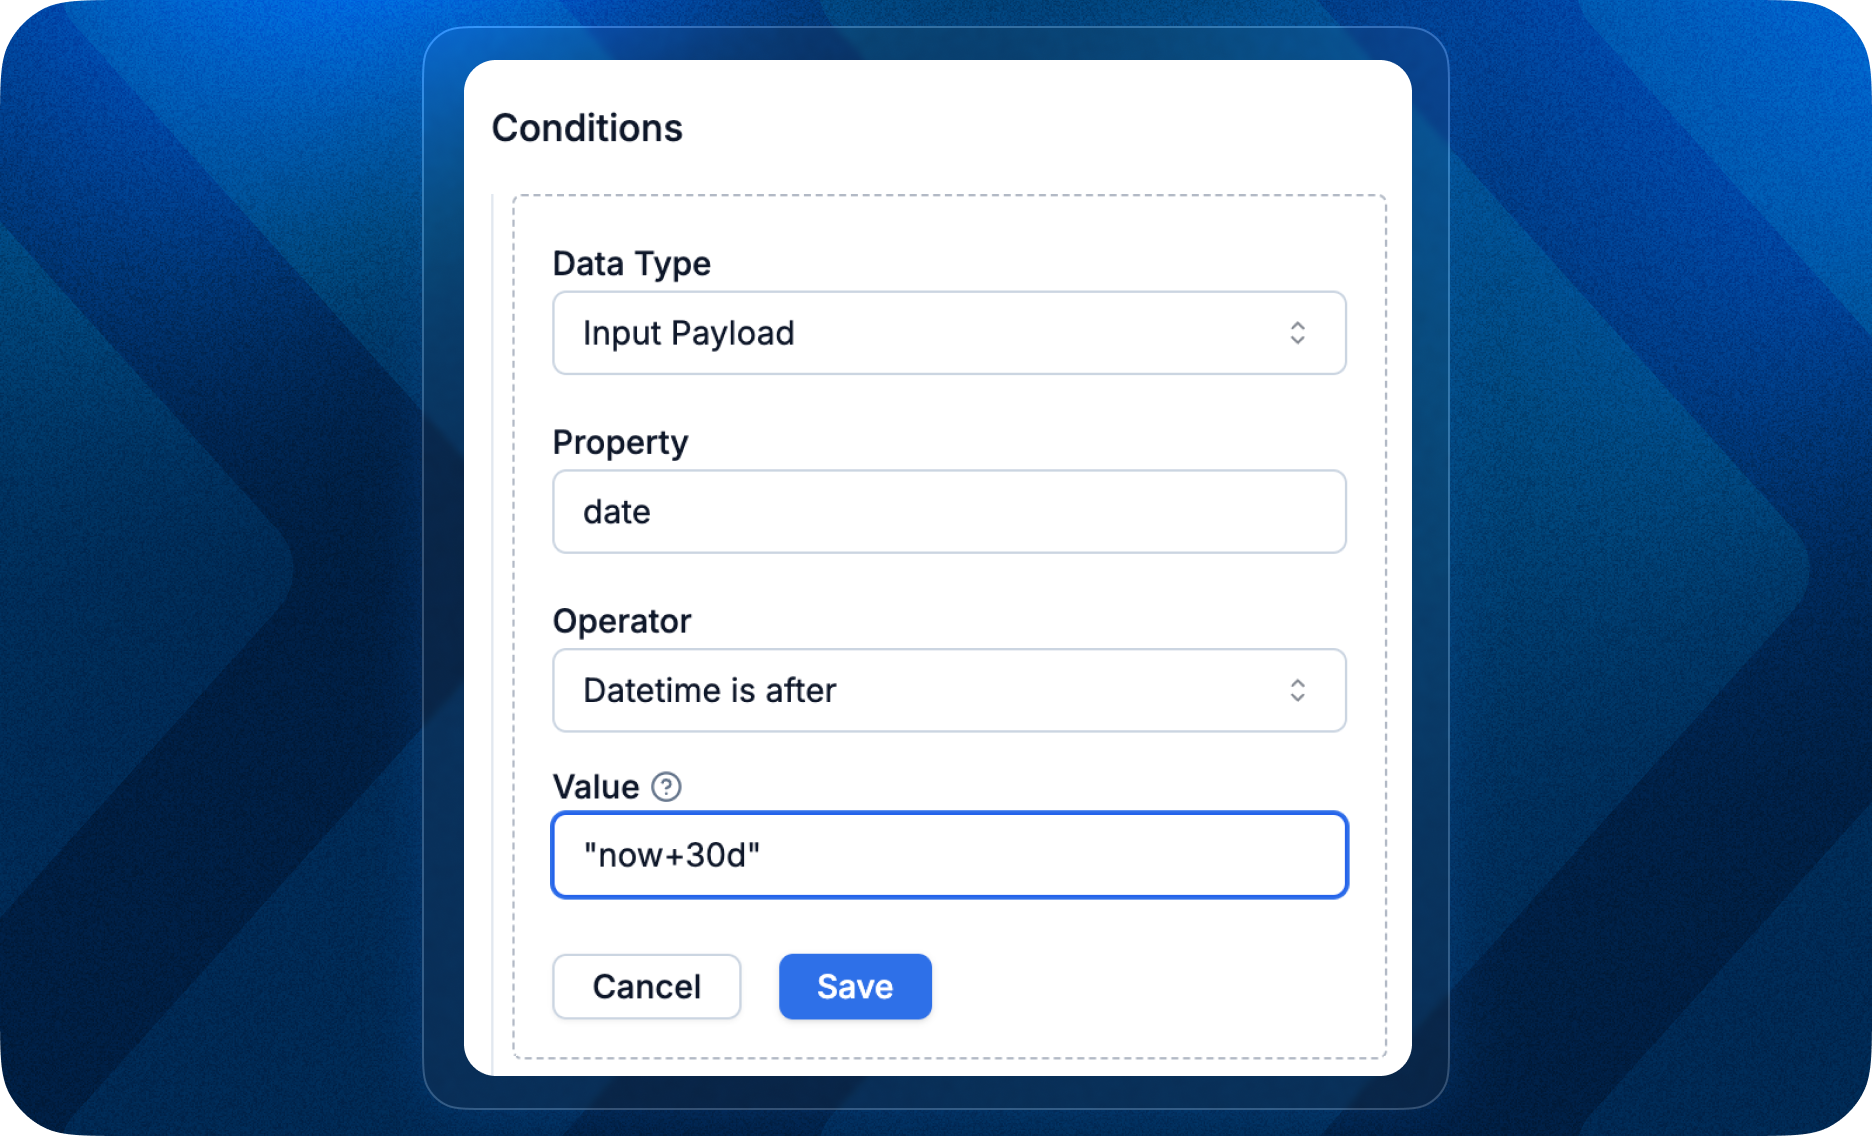Screen dimensions: 1872x1136
Task: Click the Value label text
Action: 597,787
